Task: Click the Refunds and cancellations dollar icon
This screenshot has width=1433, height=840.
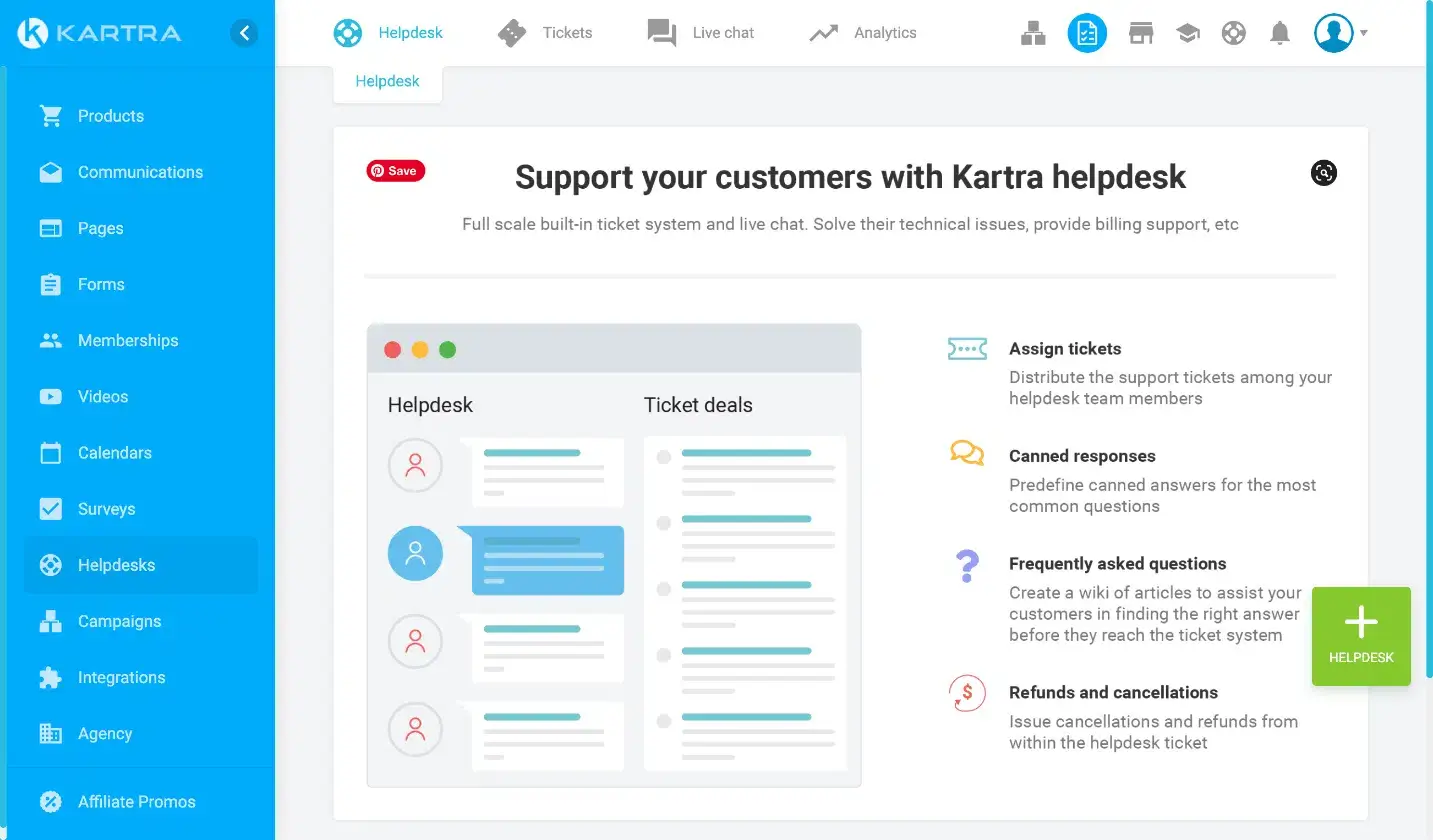Action: [x=967, y=693]
